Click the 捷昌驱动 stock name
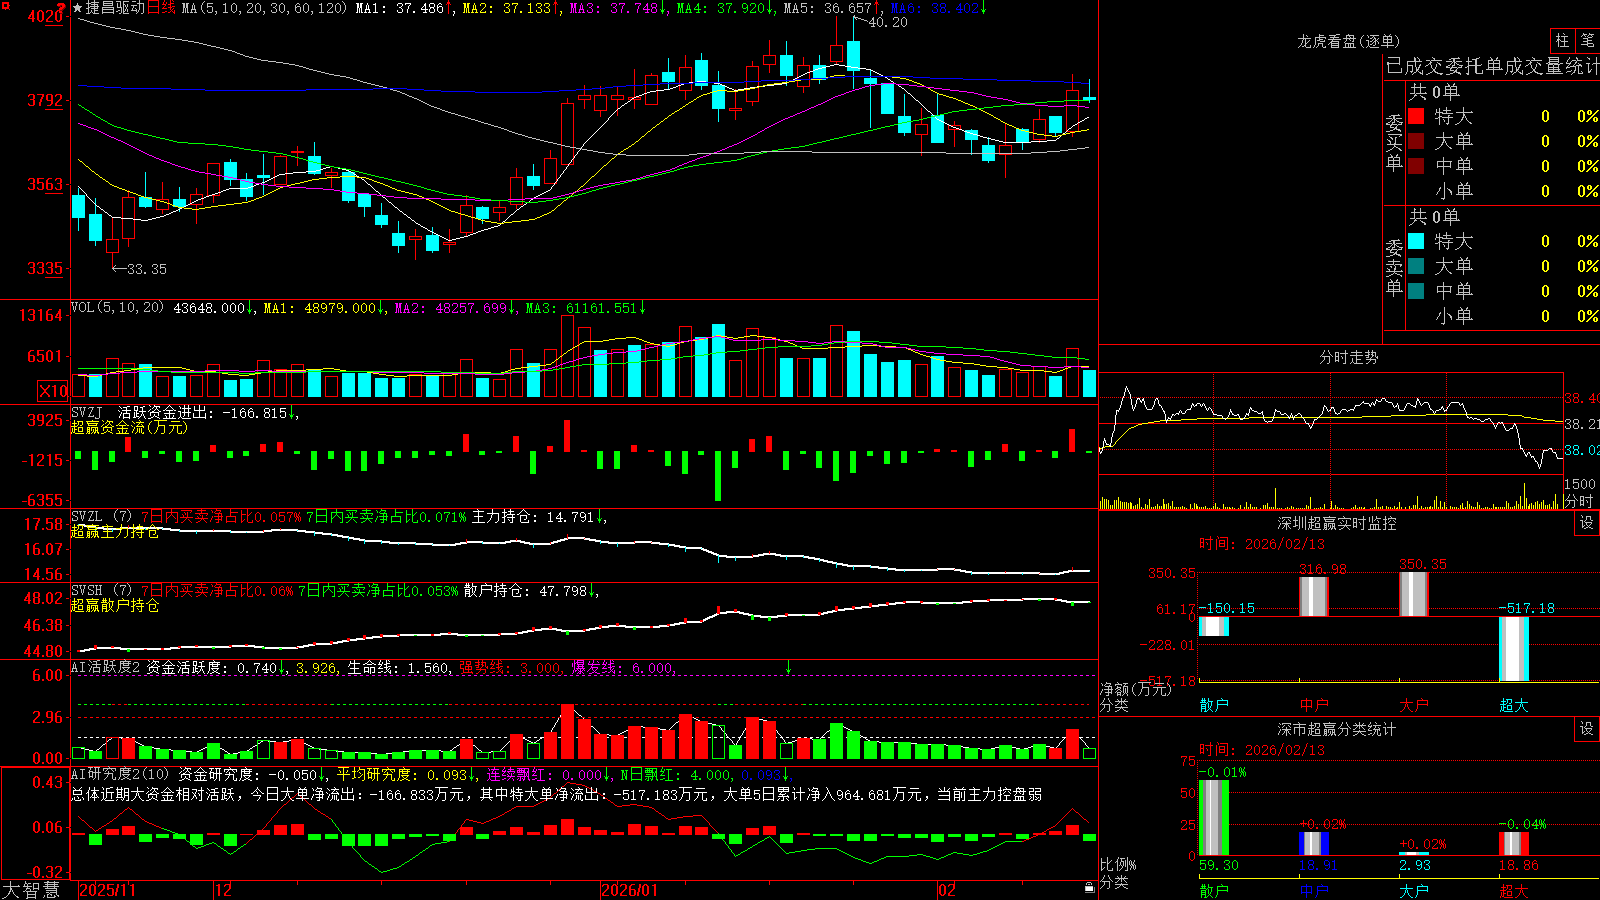Screen dimensions: 1600x900 pyautogui.click(x=115, y=8)
